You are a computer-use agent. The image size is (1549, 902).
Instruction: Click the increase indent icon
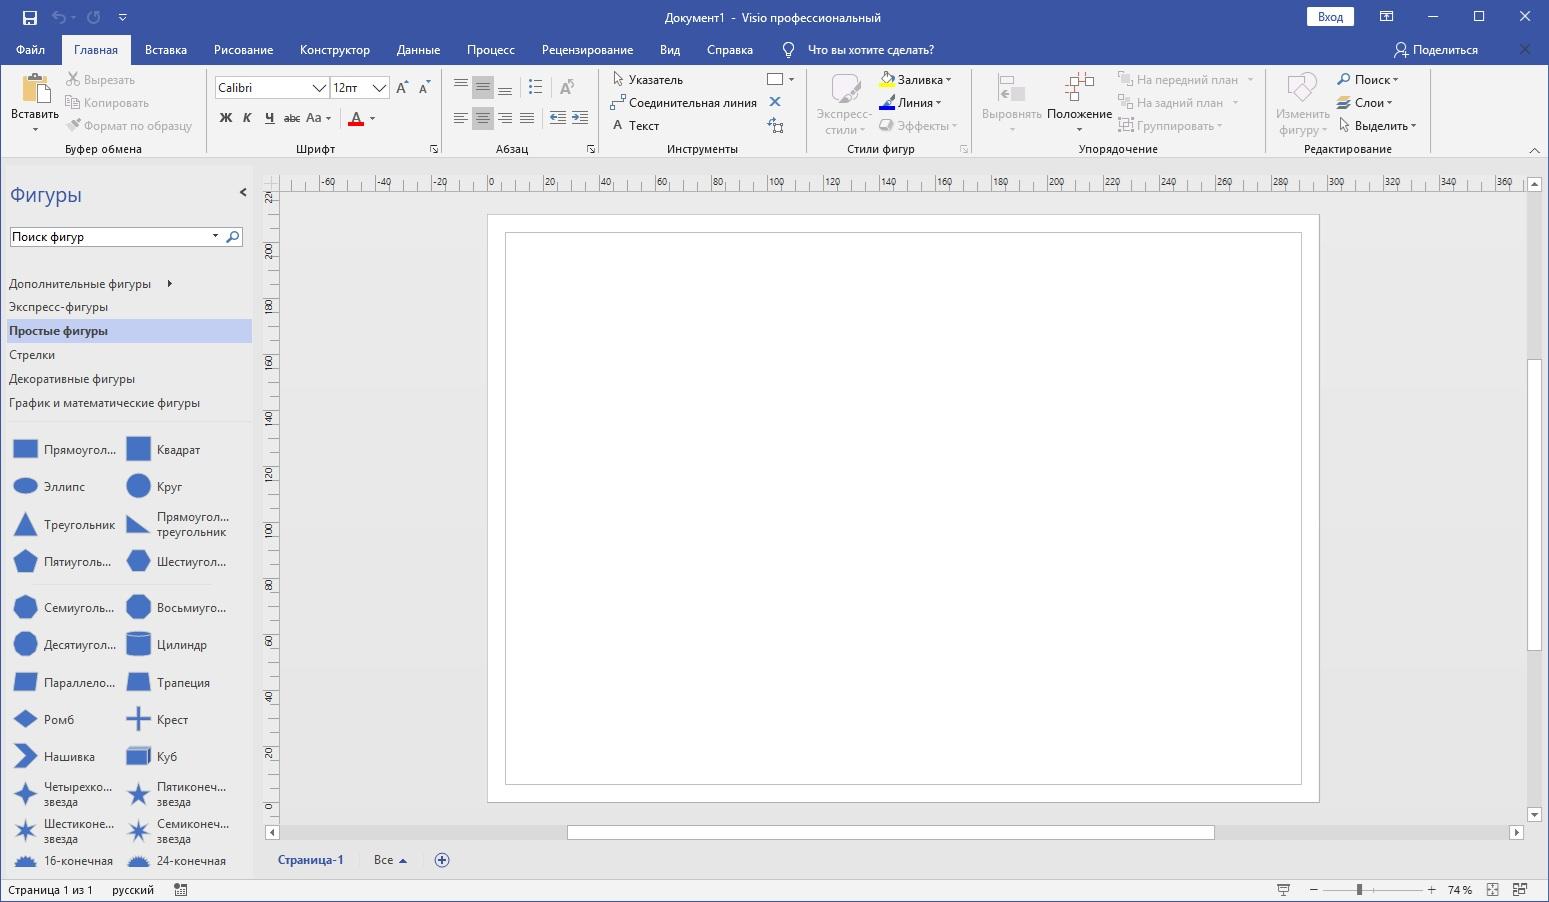coord(580,118)
